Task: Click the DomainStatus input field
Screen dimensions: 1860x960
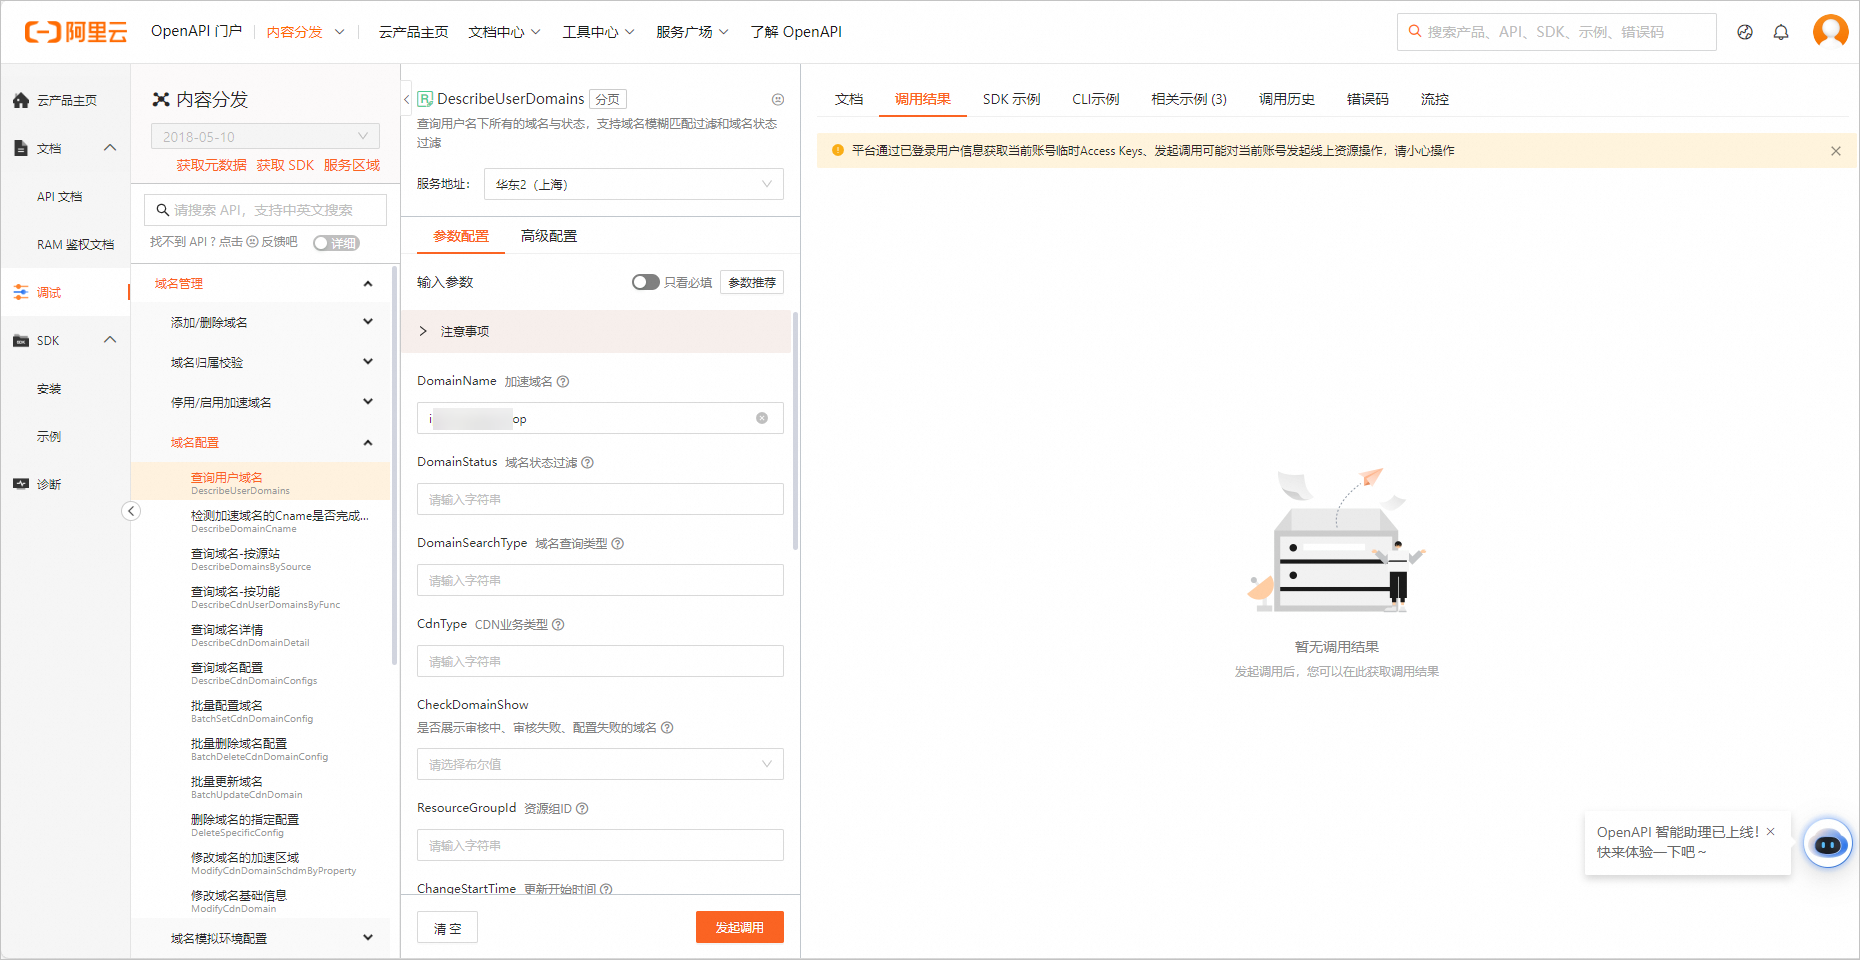Action: click(600, 499)
